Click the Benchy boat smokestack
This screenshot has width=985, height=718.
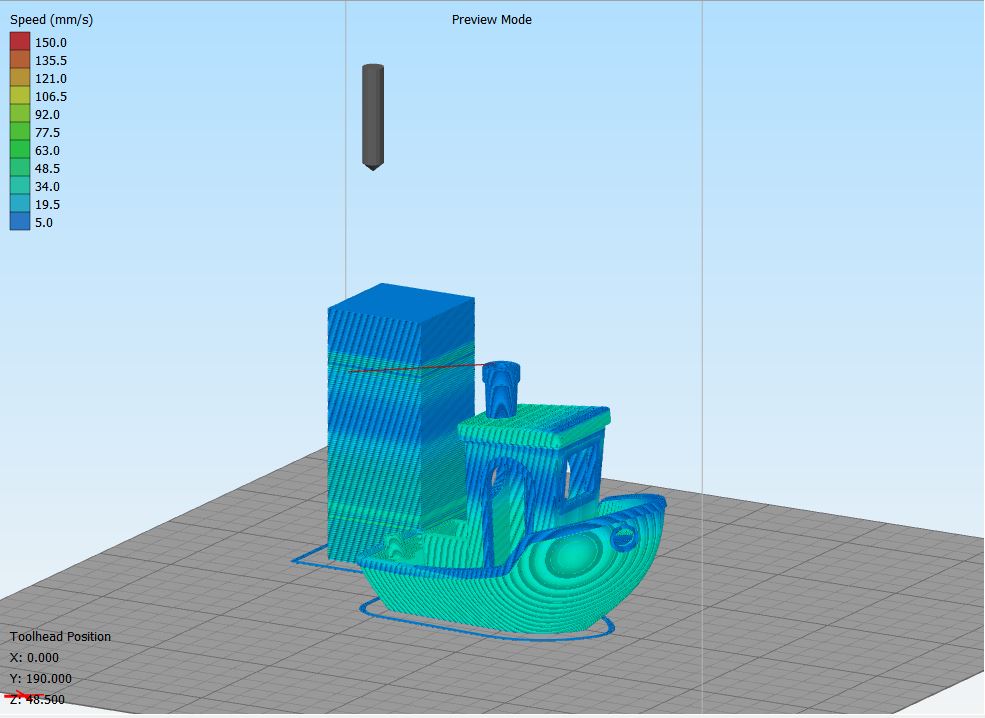[x=501, y=388]
